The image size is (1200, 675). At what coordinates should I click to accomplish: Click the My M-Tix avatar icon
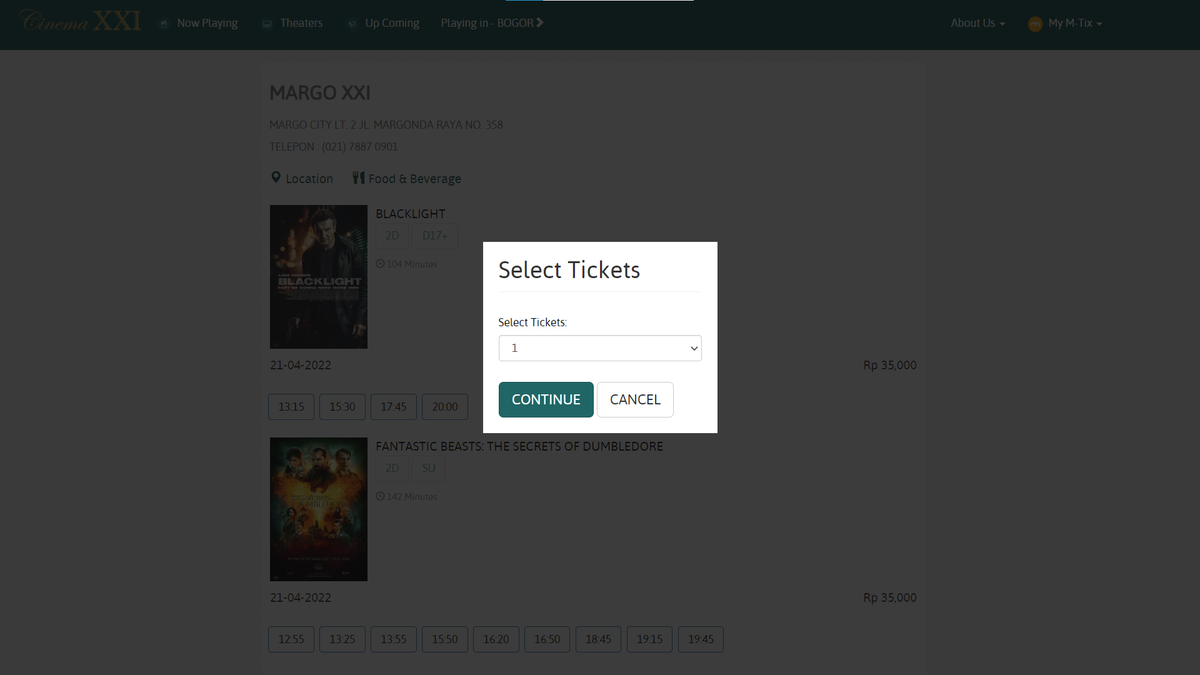(x=1035, y=24)
